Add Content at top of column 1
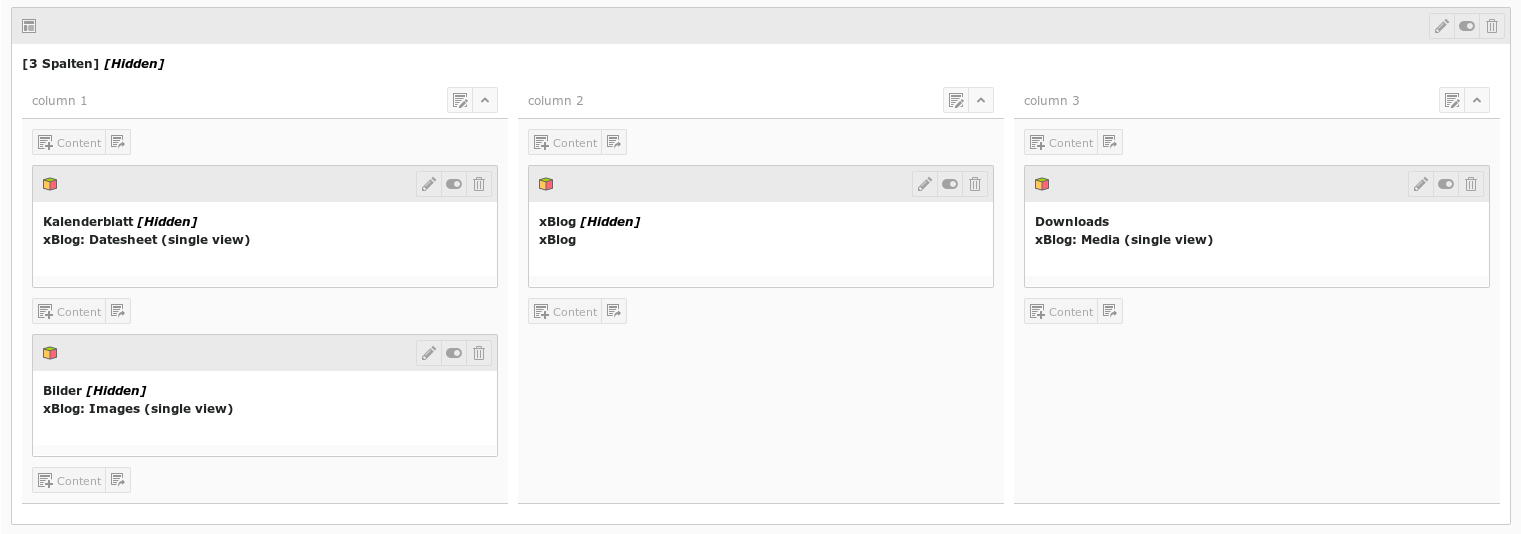This screenshot has height=534, width=1521. click(69, 142)
